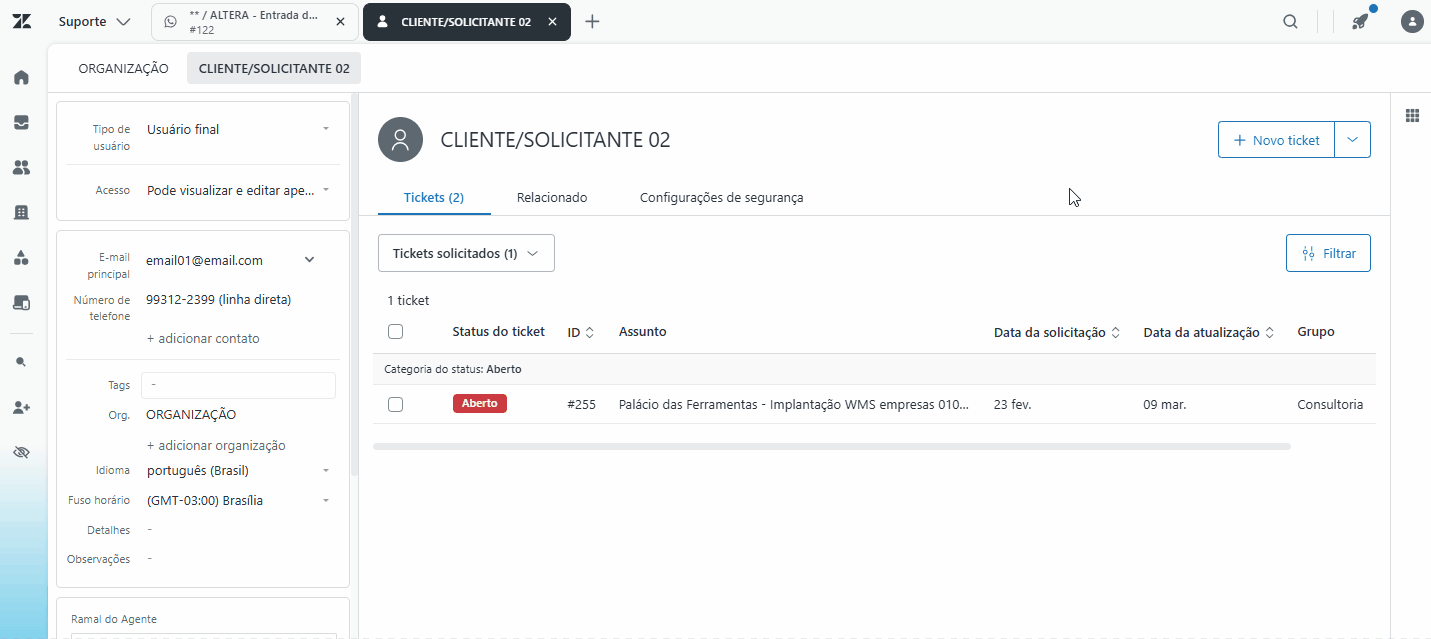Viewport: 1431px width, 639px height.
Task: Expand the Novo ticket arrow menu
Action: (x=1353, y=140)
